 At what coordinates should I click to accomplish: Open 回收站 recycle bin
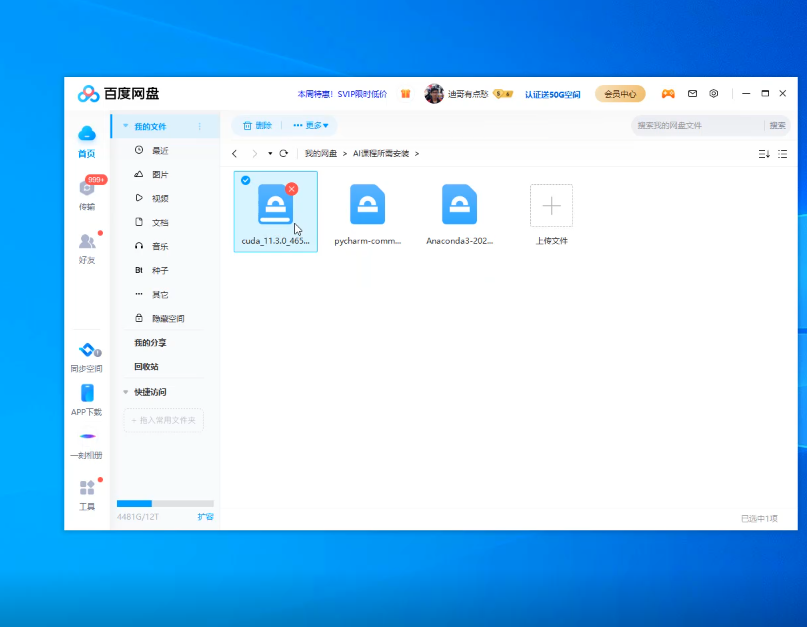coord(146,367)
